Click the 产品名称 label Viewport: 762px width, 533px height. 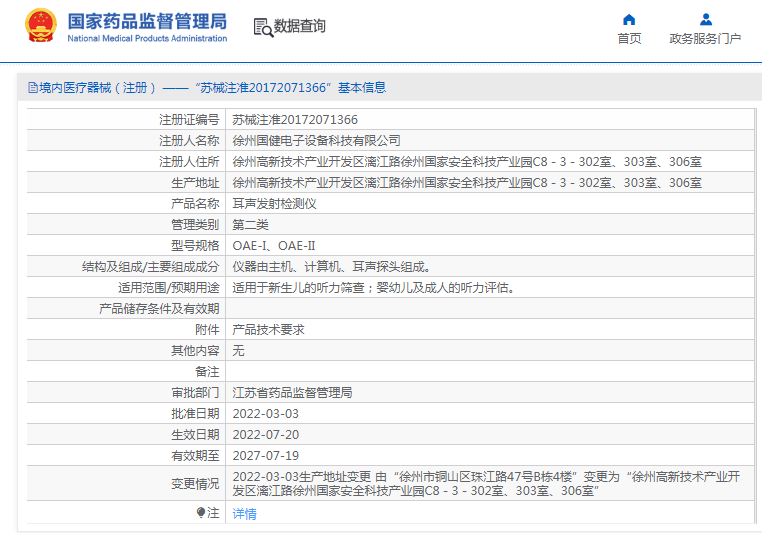pyautogui.click(x=195, y=204)
